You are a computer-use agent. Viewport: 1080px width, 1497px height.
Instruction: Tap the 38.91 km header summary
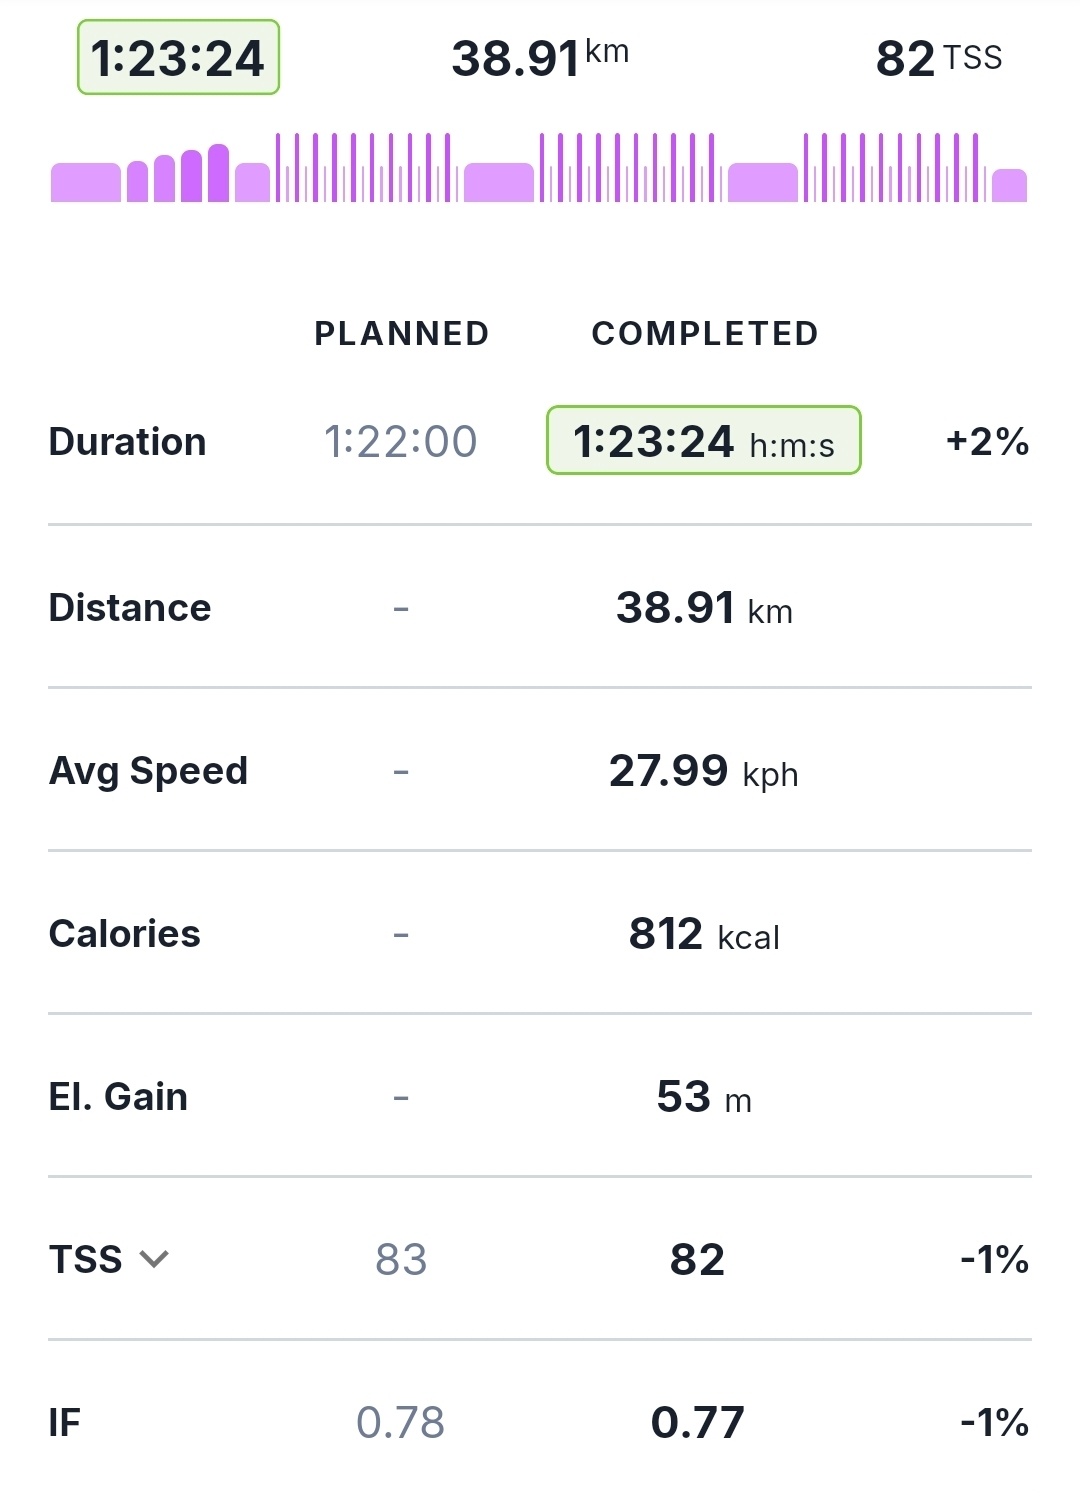point(540,58)
